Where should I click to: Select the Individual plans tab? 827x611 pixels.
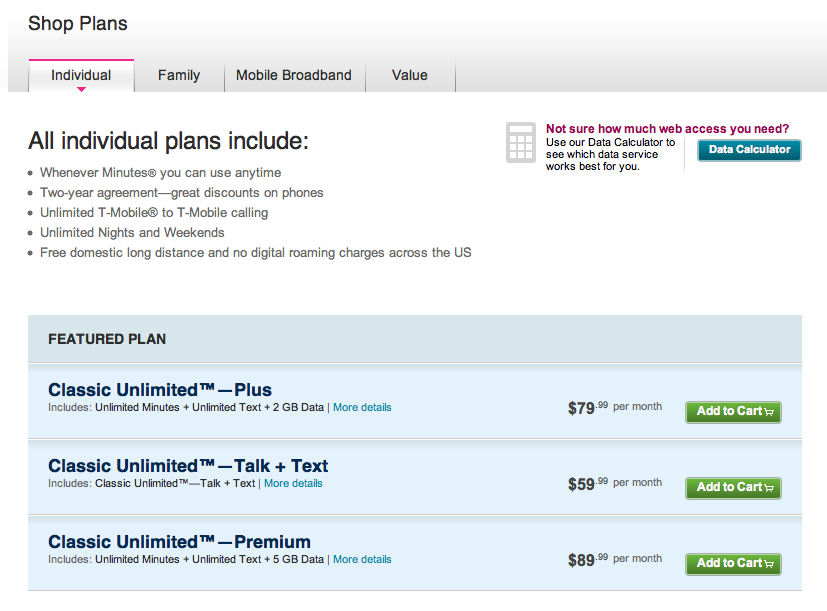81,75
